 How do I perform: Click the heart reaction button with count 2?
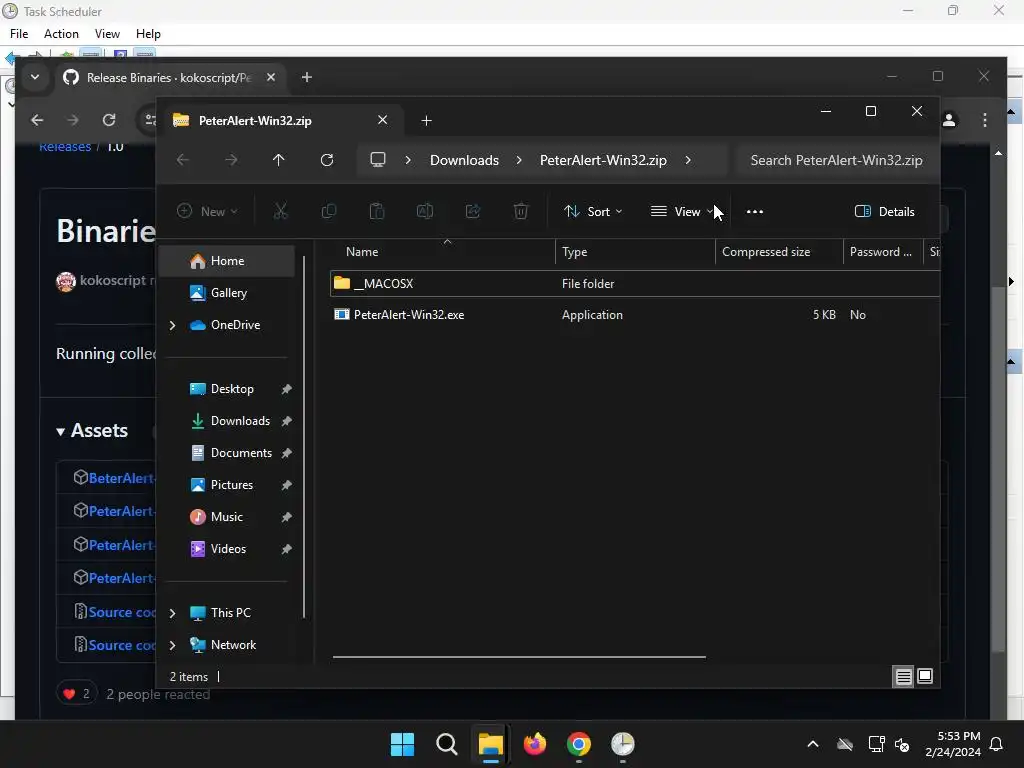tap(76, 694)
